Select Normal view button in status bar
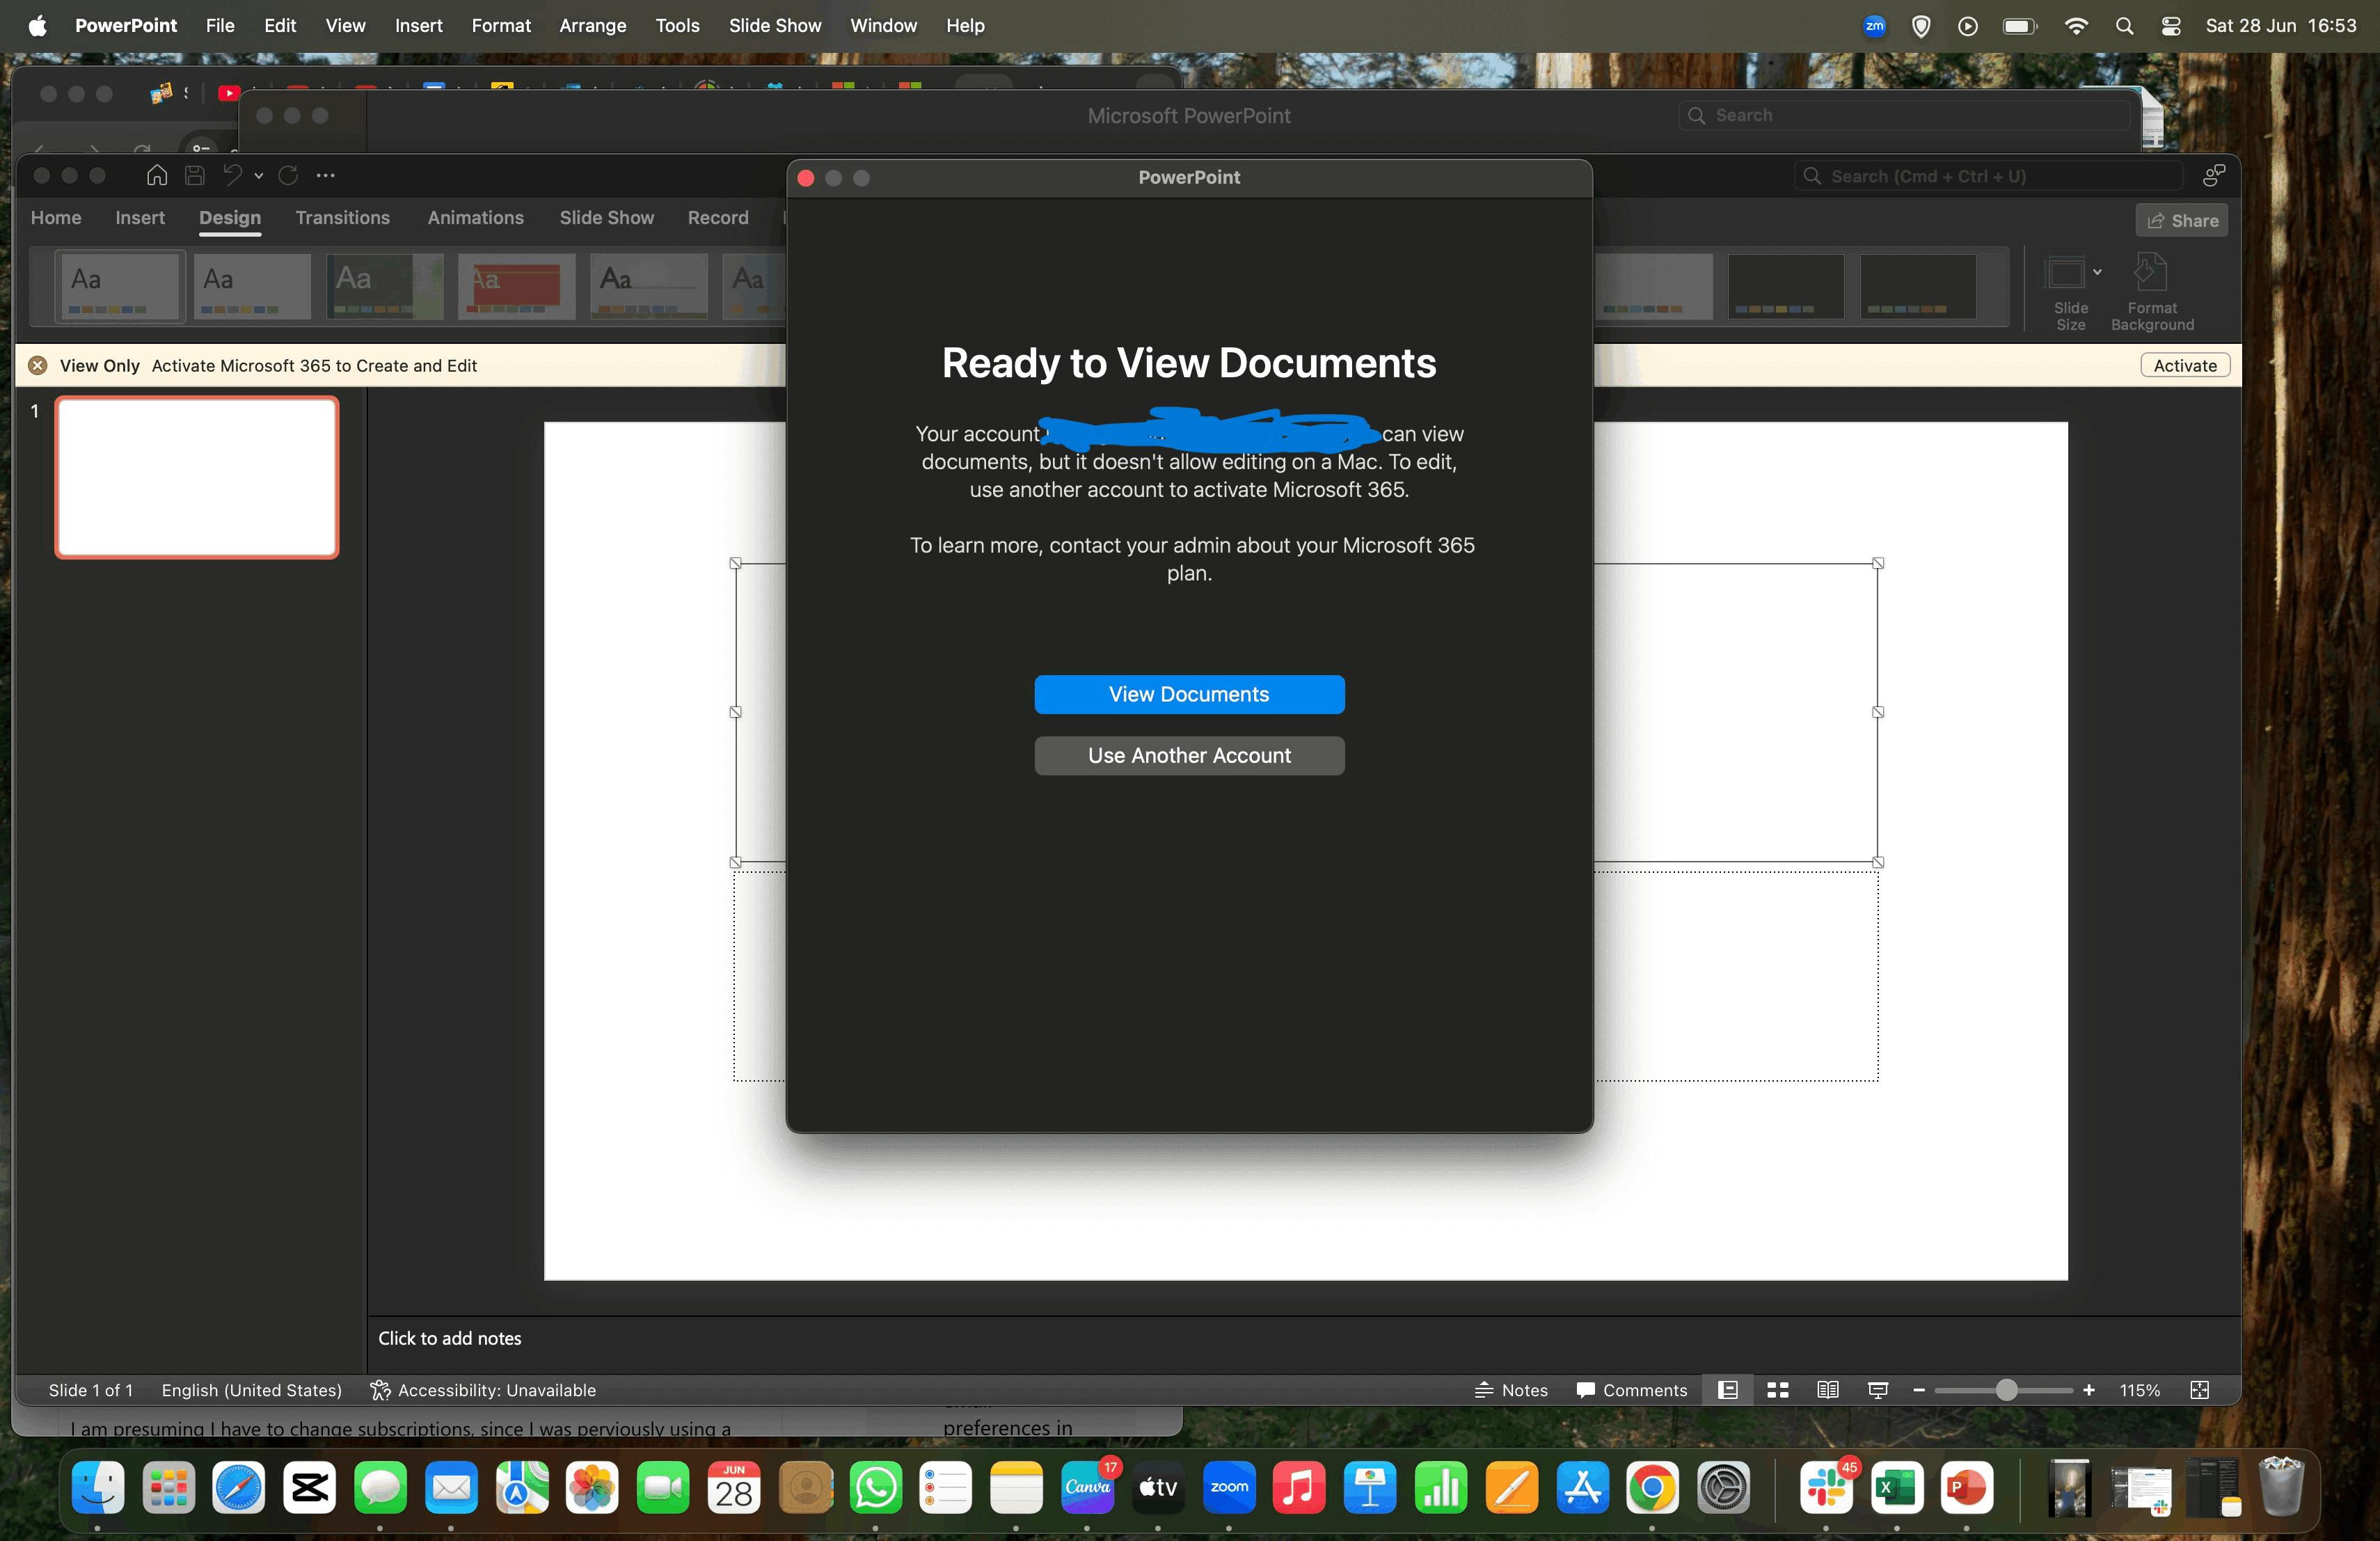 point(1727,1390)
